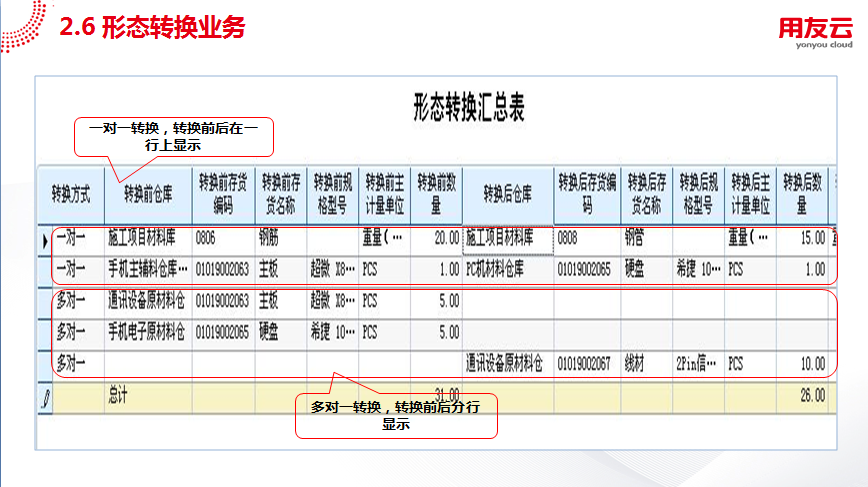The image size is (868, 487).
Task: Select the 手机电子原材料仓 warehouse cell
Action: pos(148,333)
